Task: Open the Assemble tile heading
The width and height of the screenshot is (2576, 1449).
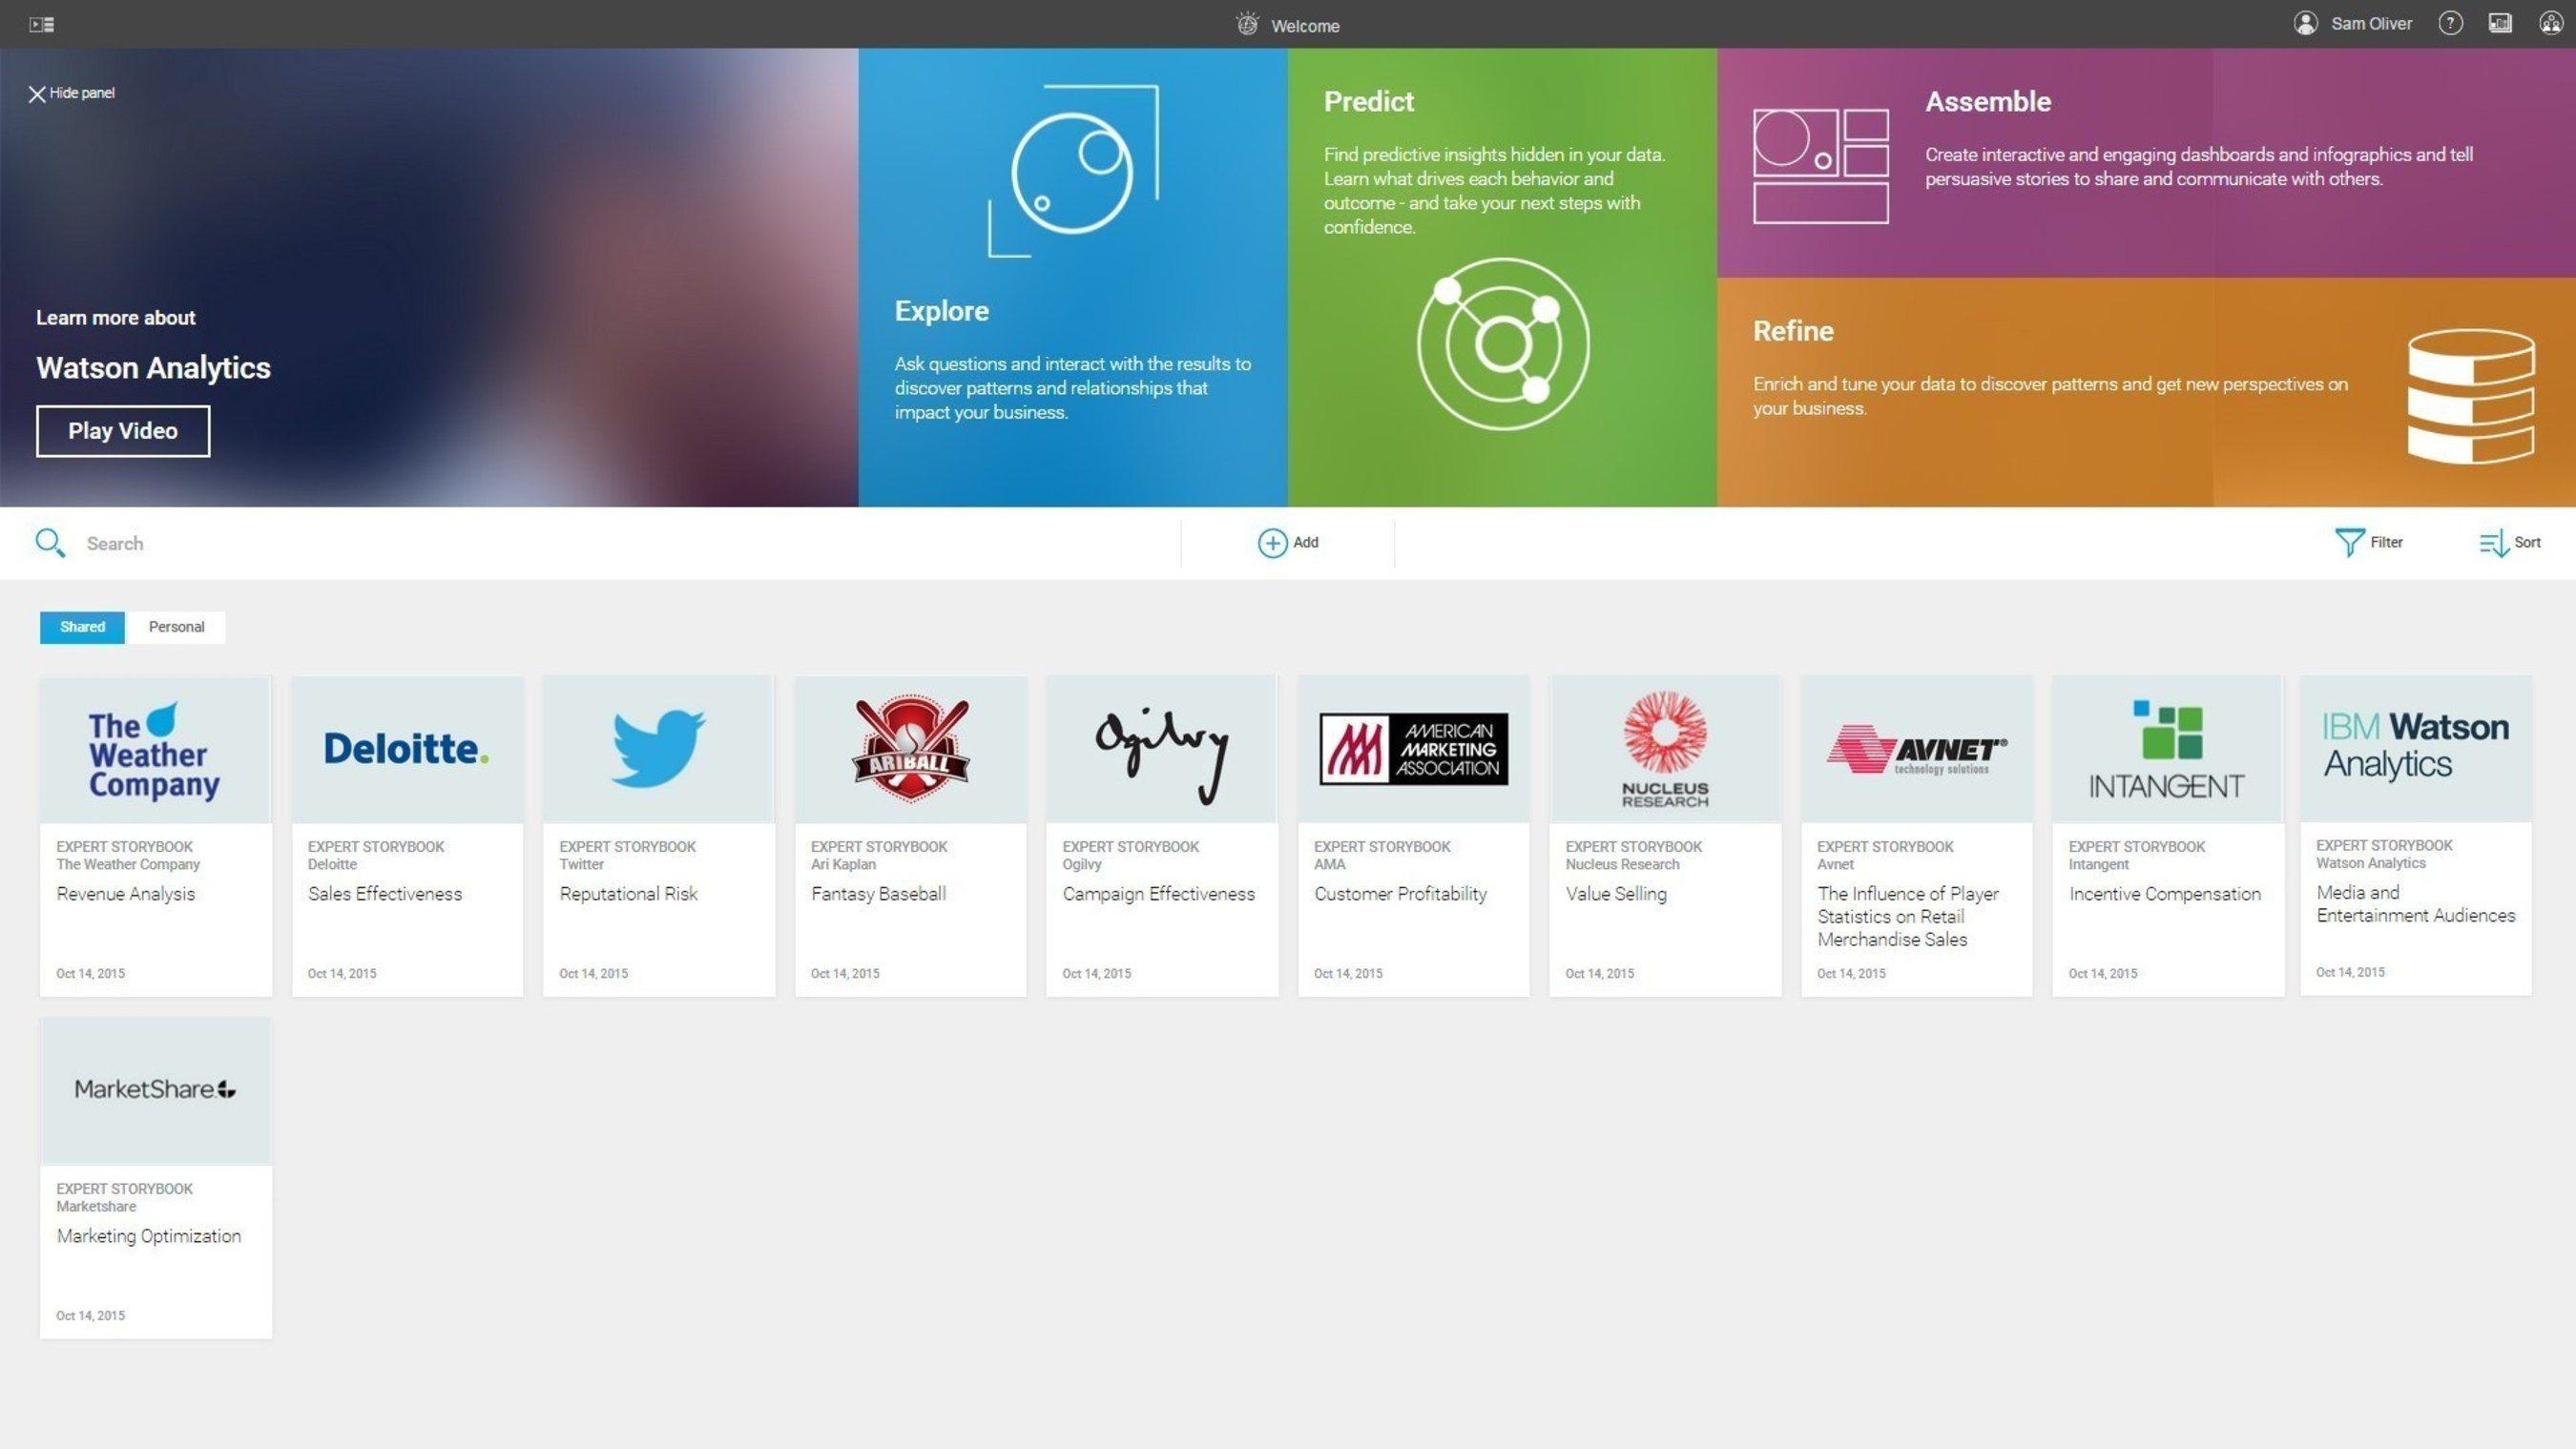Action: (1988, 101)
